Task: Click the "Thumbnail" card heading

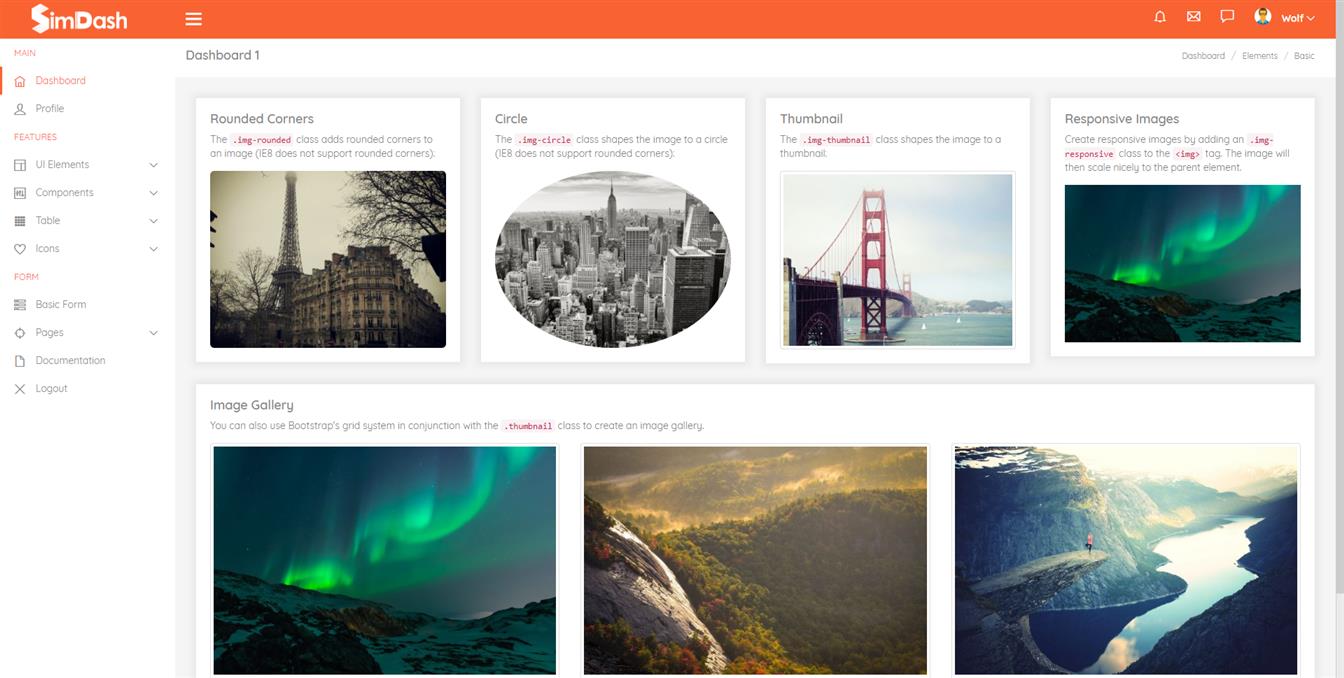Action: (x=811, y=119)
